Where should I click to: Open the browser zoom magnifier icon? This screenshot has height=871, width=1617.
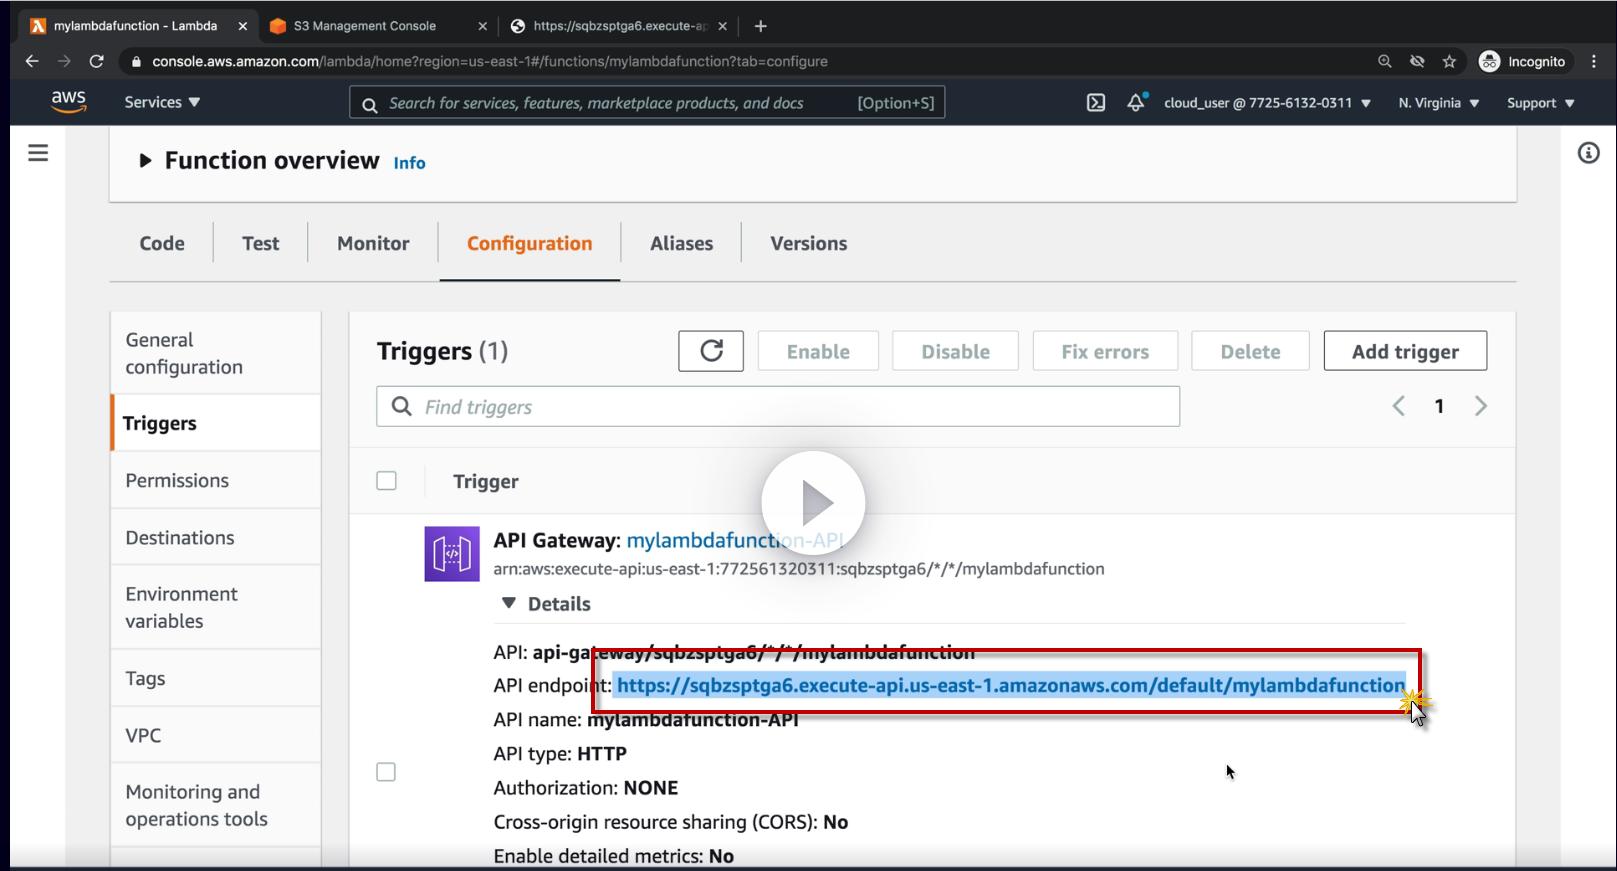(1385, 61)
